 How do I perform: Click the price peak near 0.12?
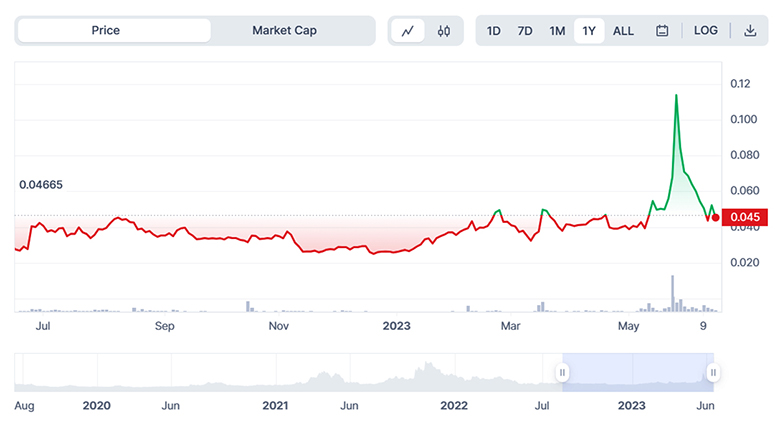point(677,95)
